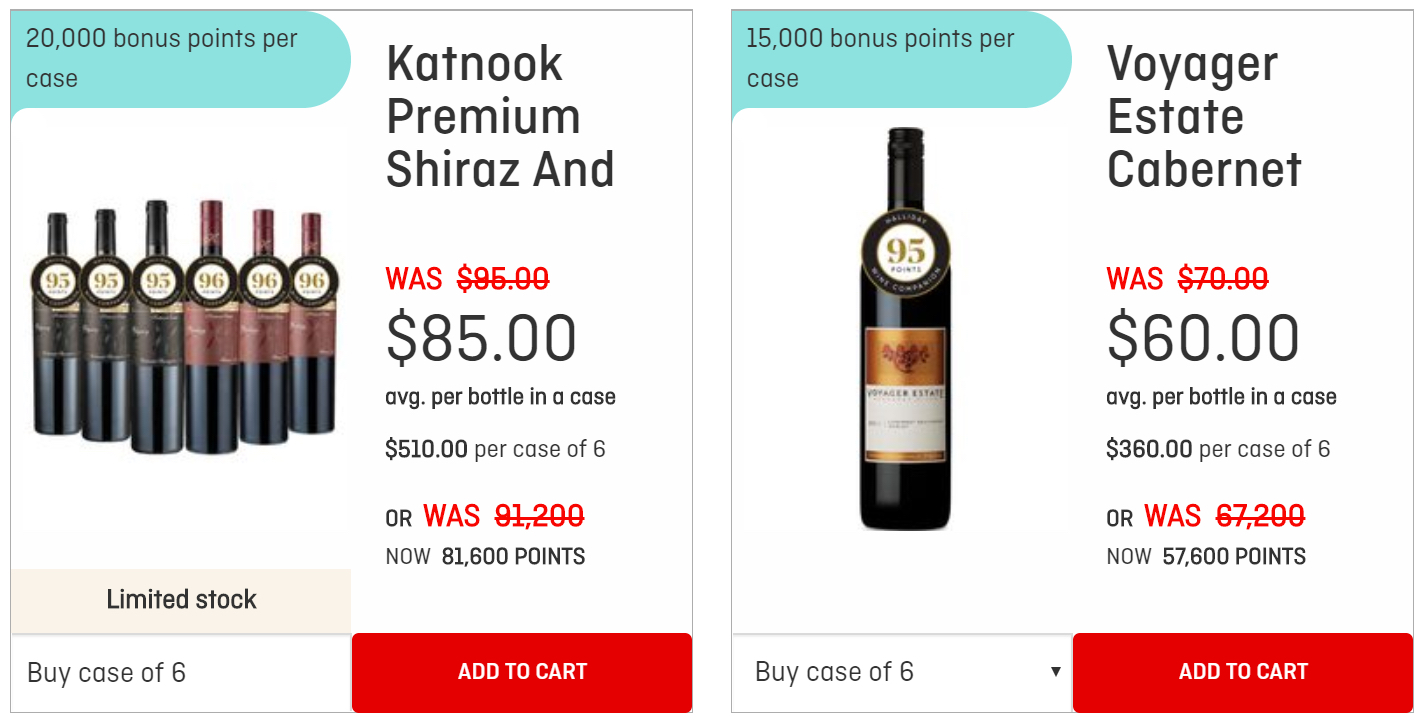
Task: Open the Katnook Premium Shiraz product title
Action: click(500, 117)
